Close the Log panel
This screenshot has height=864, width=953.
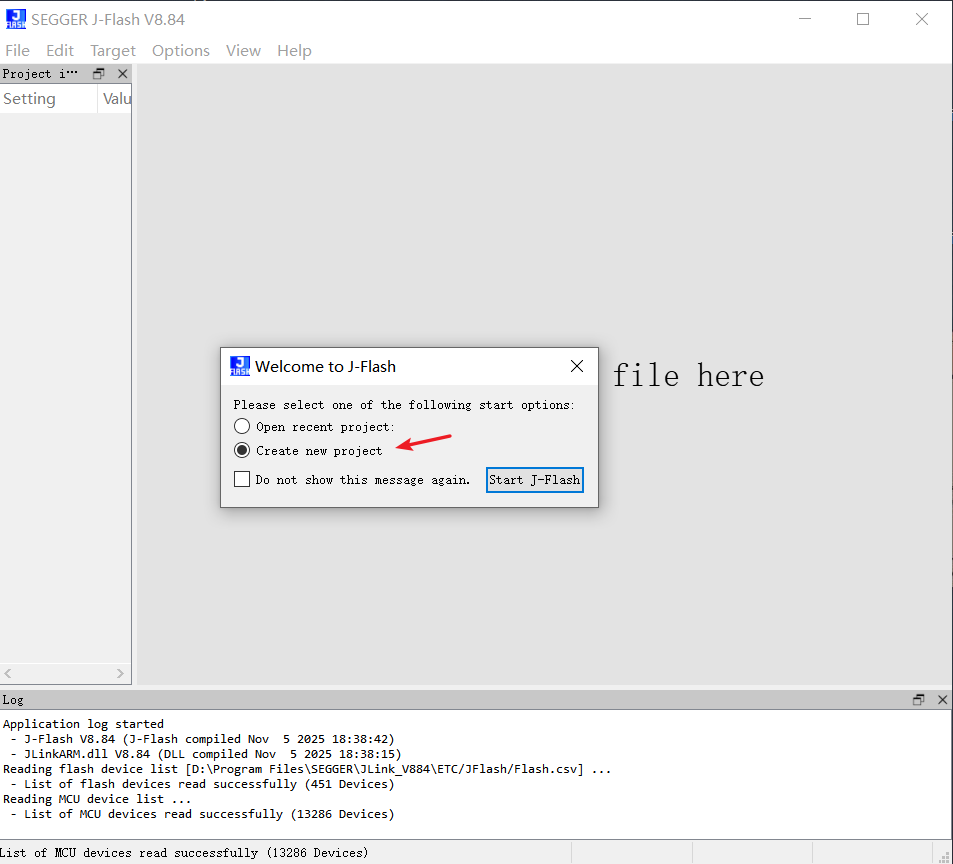[943, 699]
